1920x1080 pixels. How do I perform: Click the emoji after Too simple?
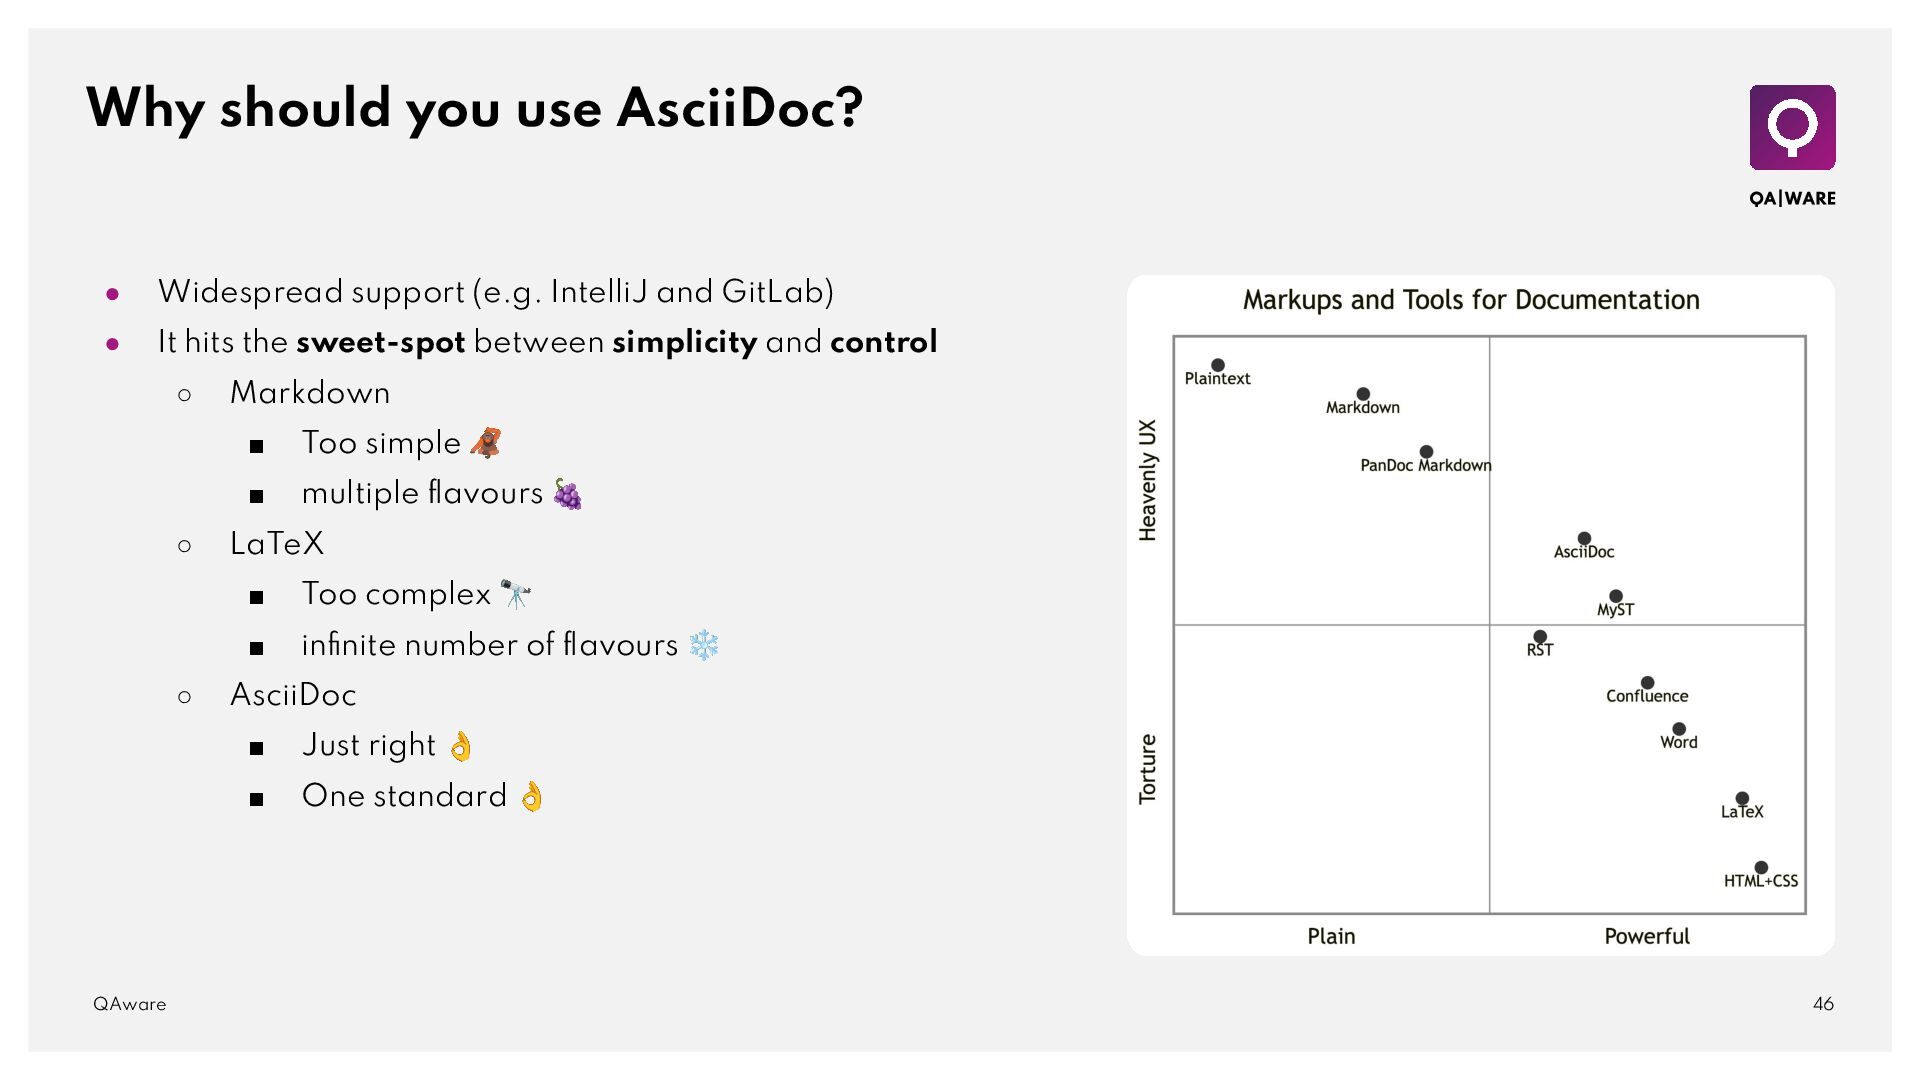[x=486, y=443]
